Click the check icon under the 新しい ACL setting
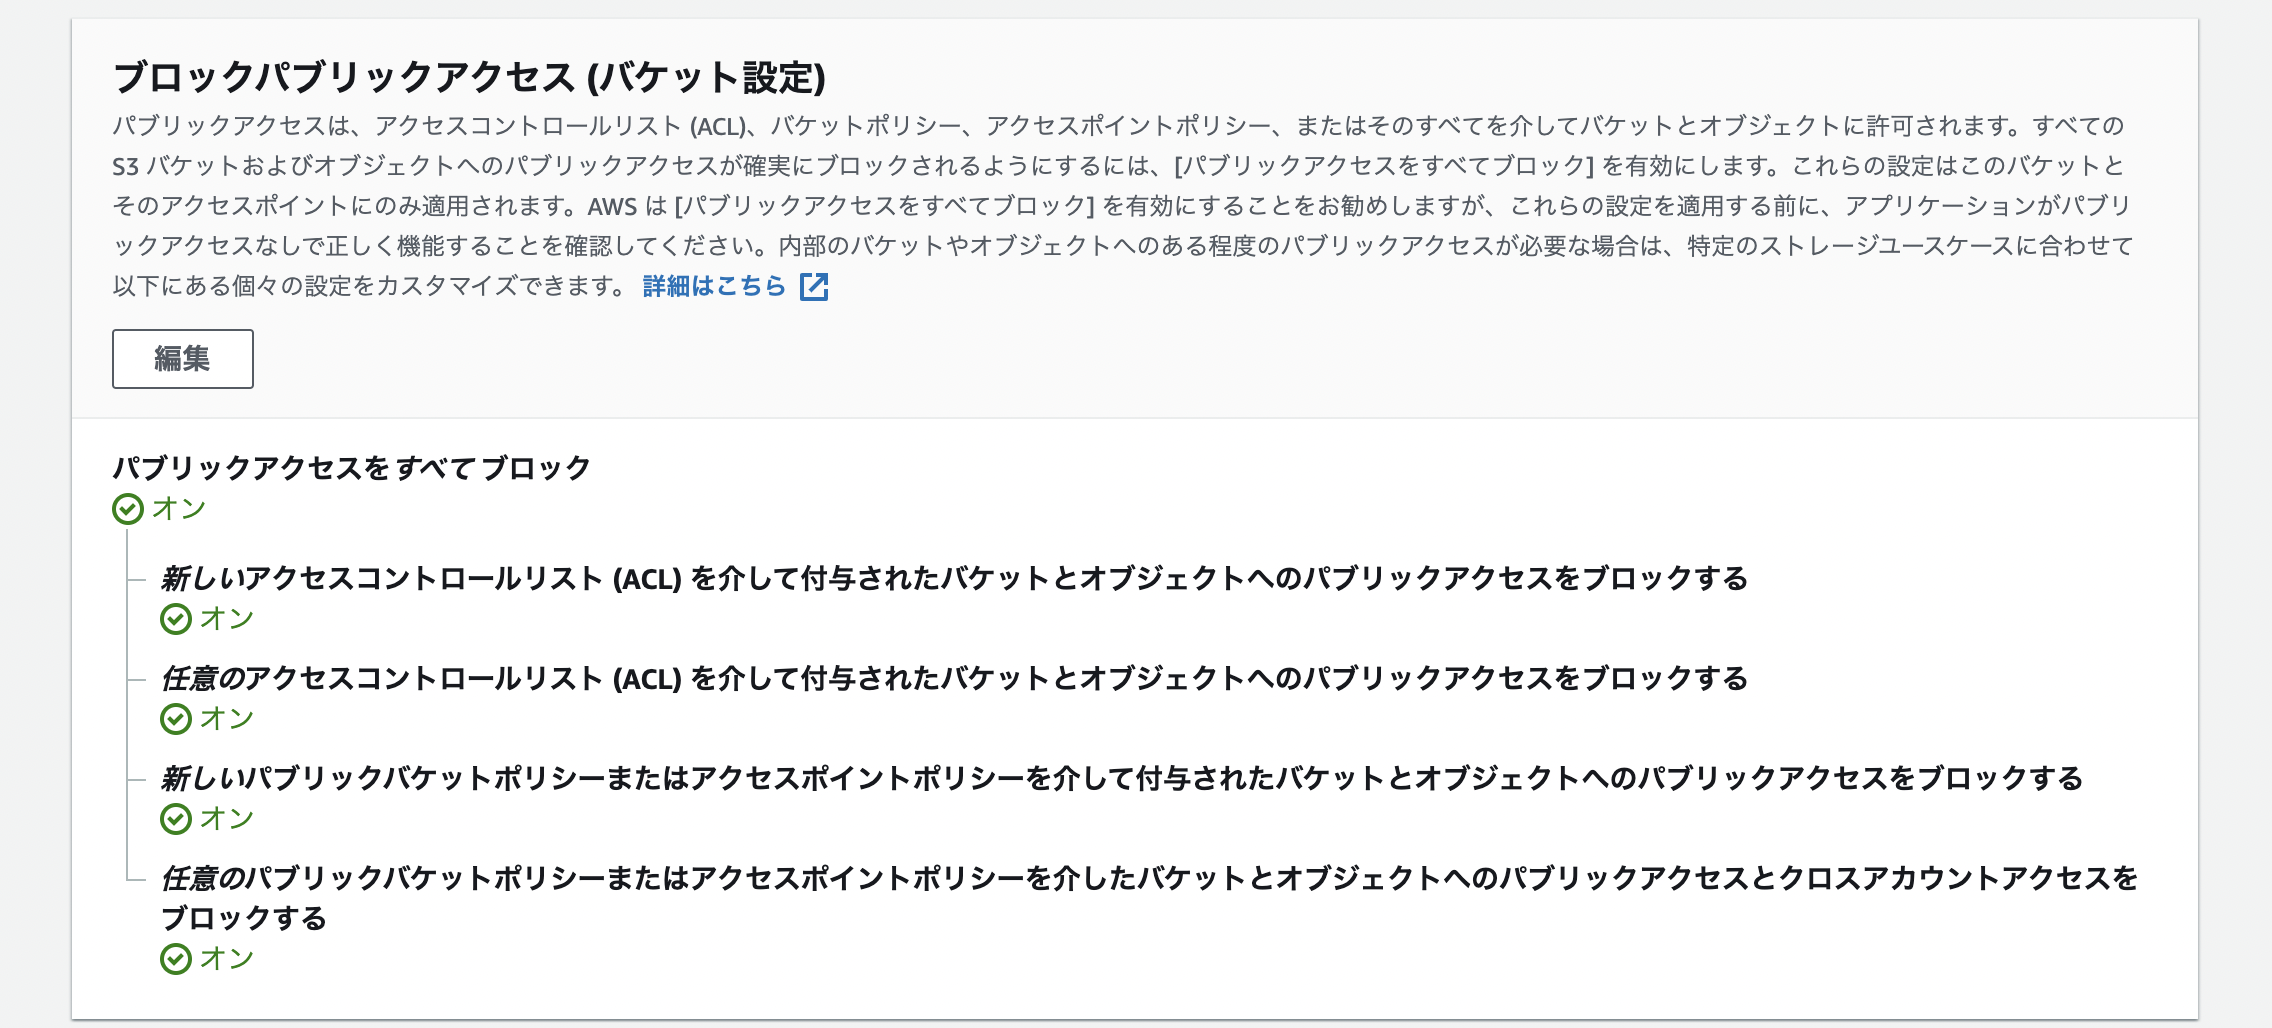 178,620
